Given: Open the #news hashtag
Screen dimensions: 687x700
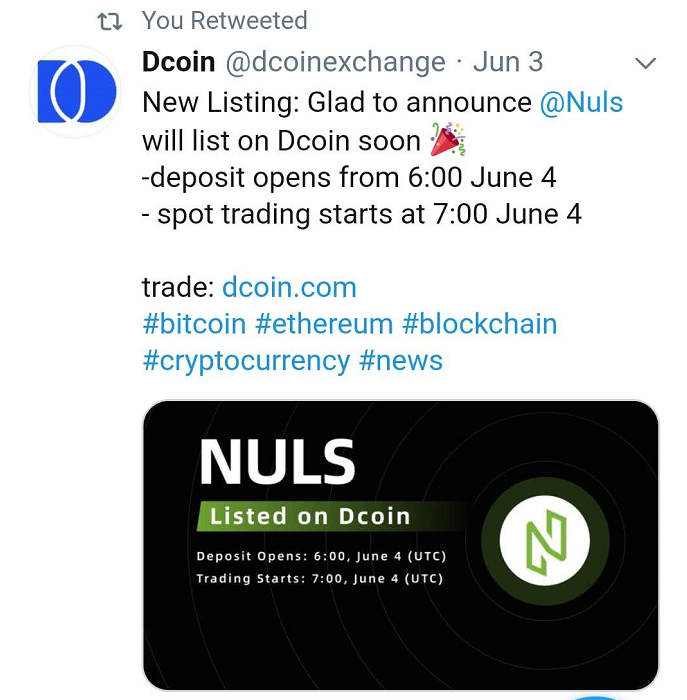Looking at the screenshot, I should tap(401, 360).
